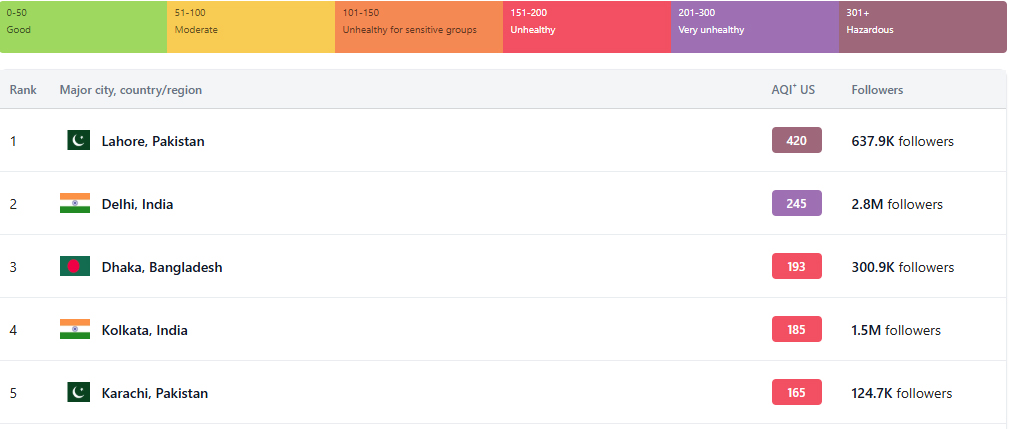
Task: Open the Kolkata, India entry
Action: pyautogui.click(x=144, y=330)
